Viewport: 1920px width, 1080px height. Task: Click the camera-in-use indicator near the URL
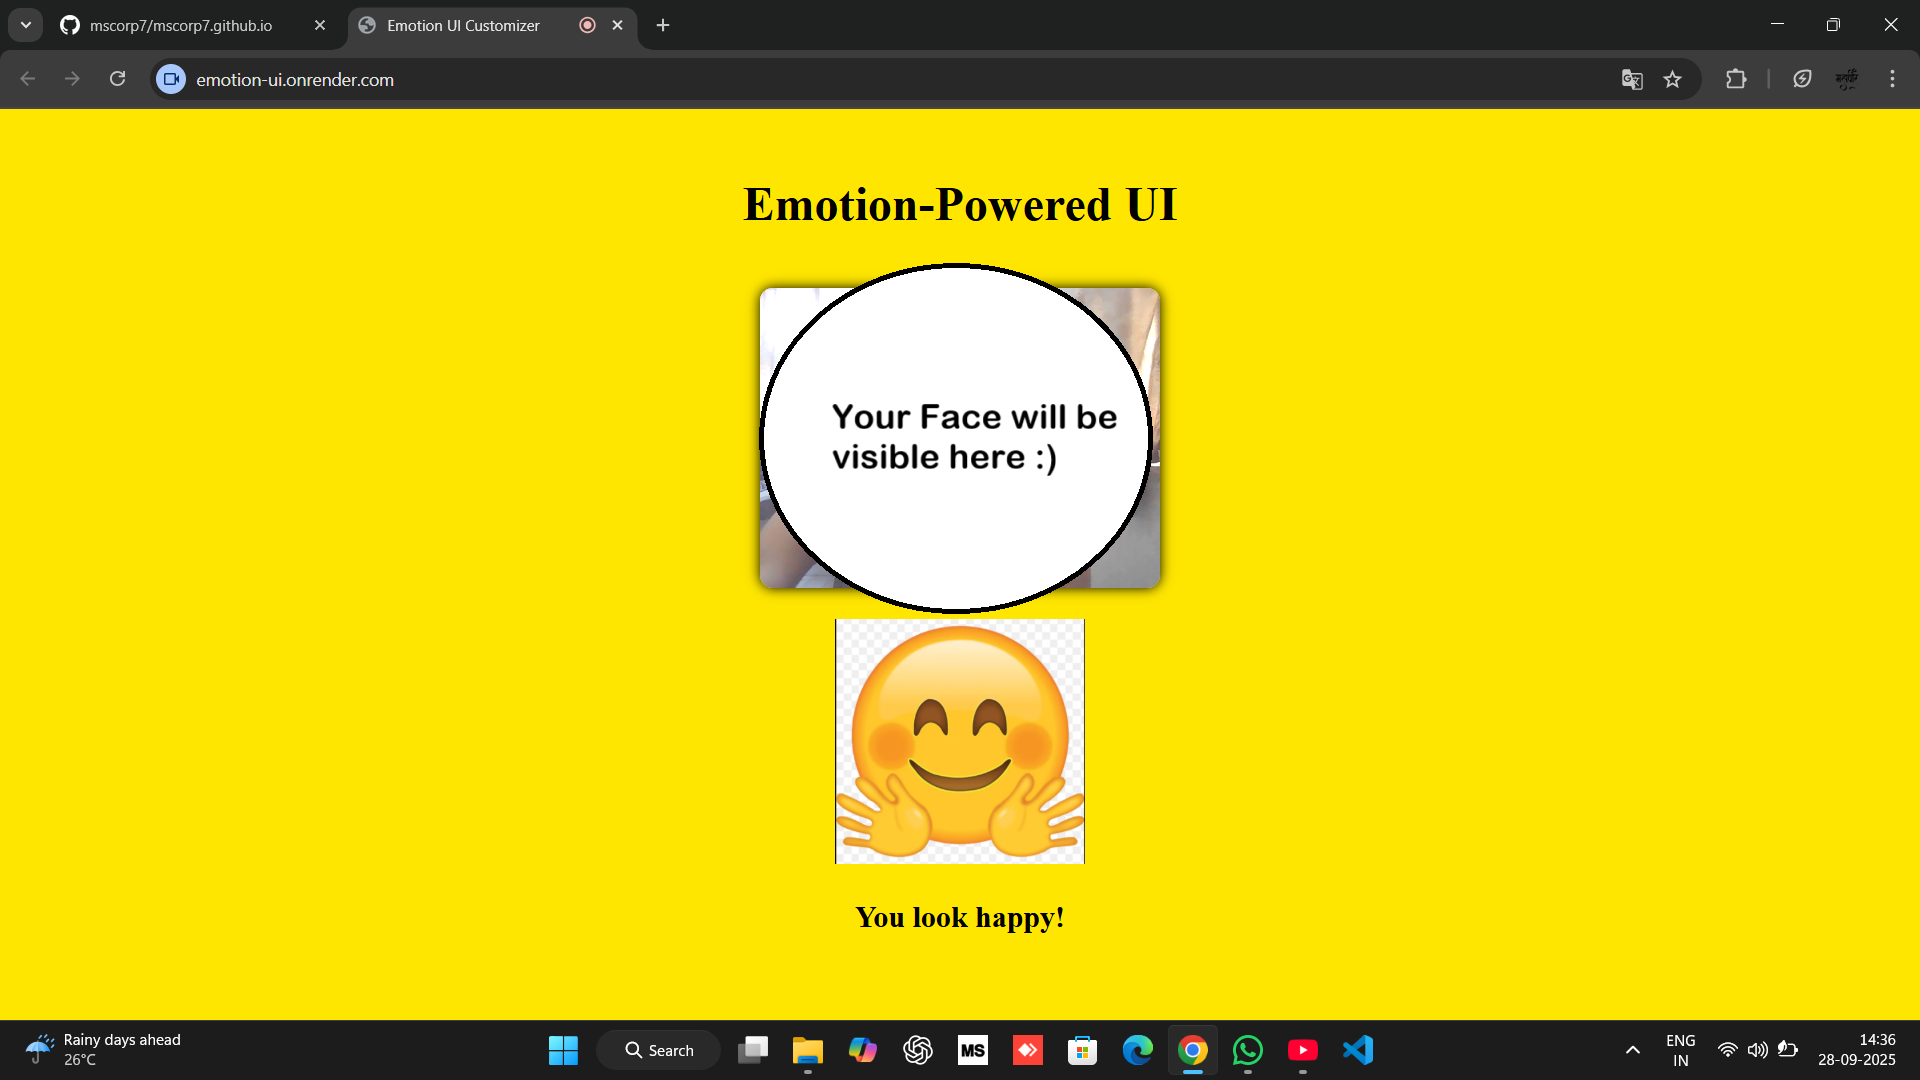pos(170,79)
